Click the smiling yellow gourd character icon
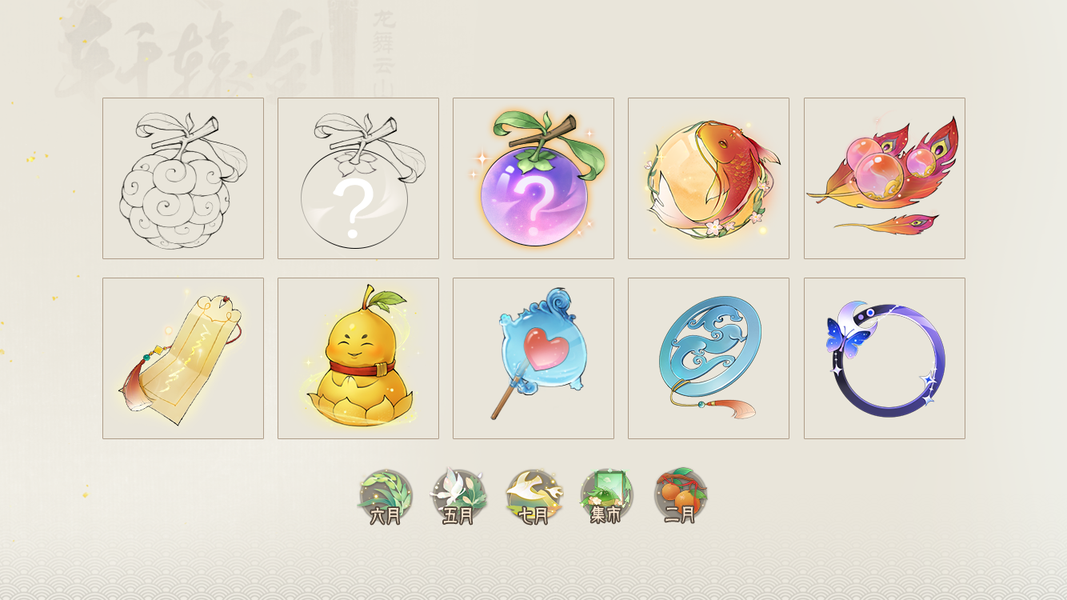 (358, 358)
